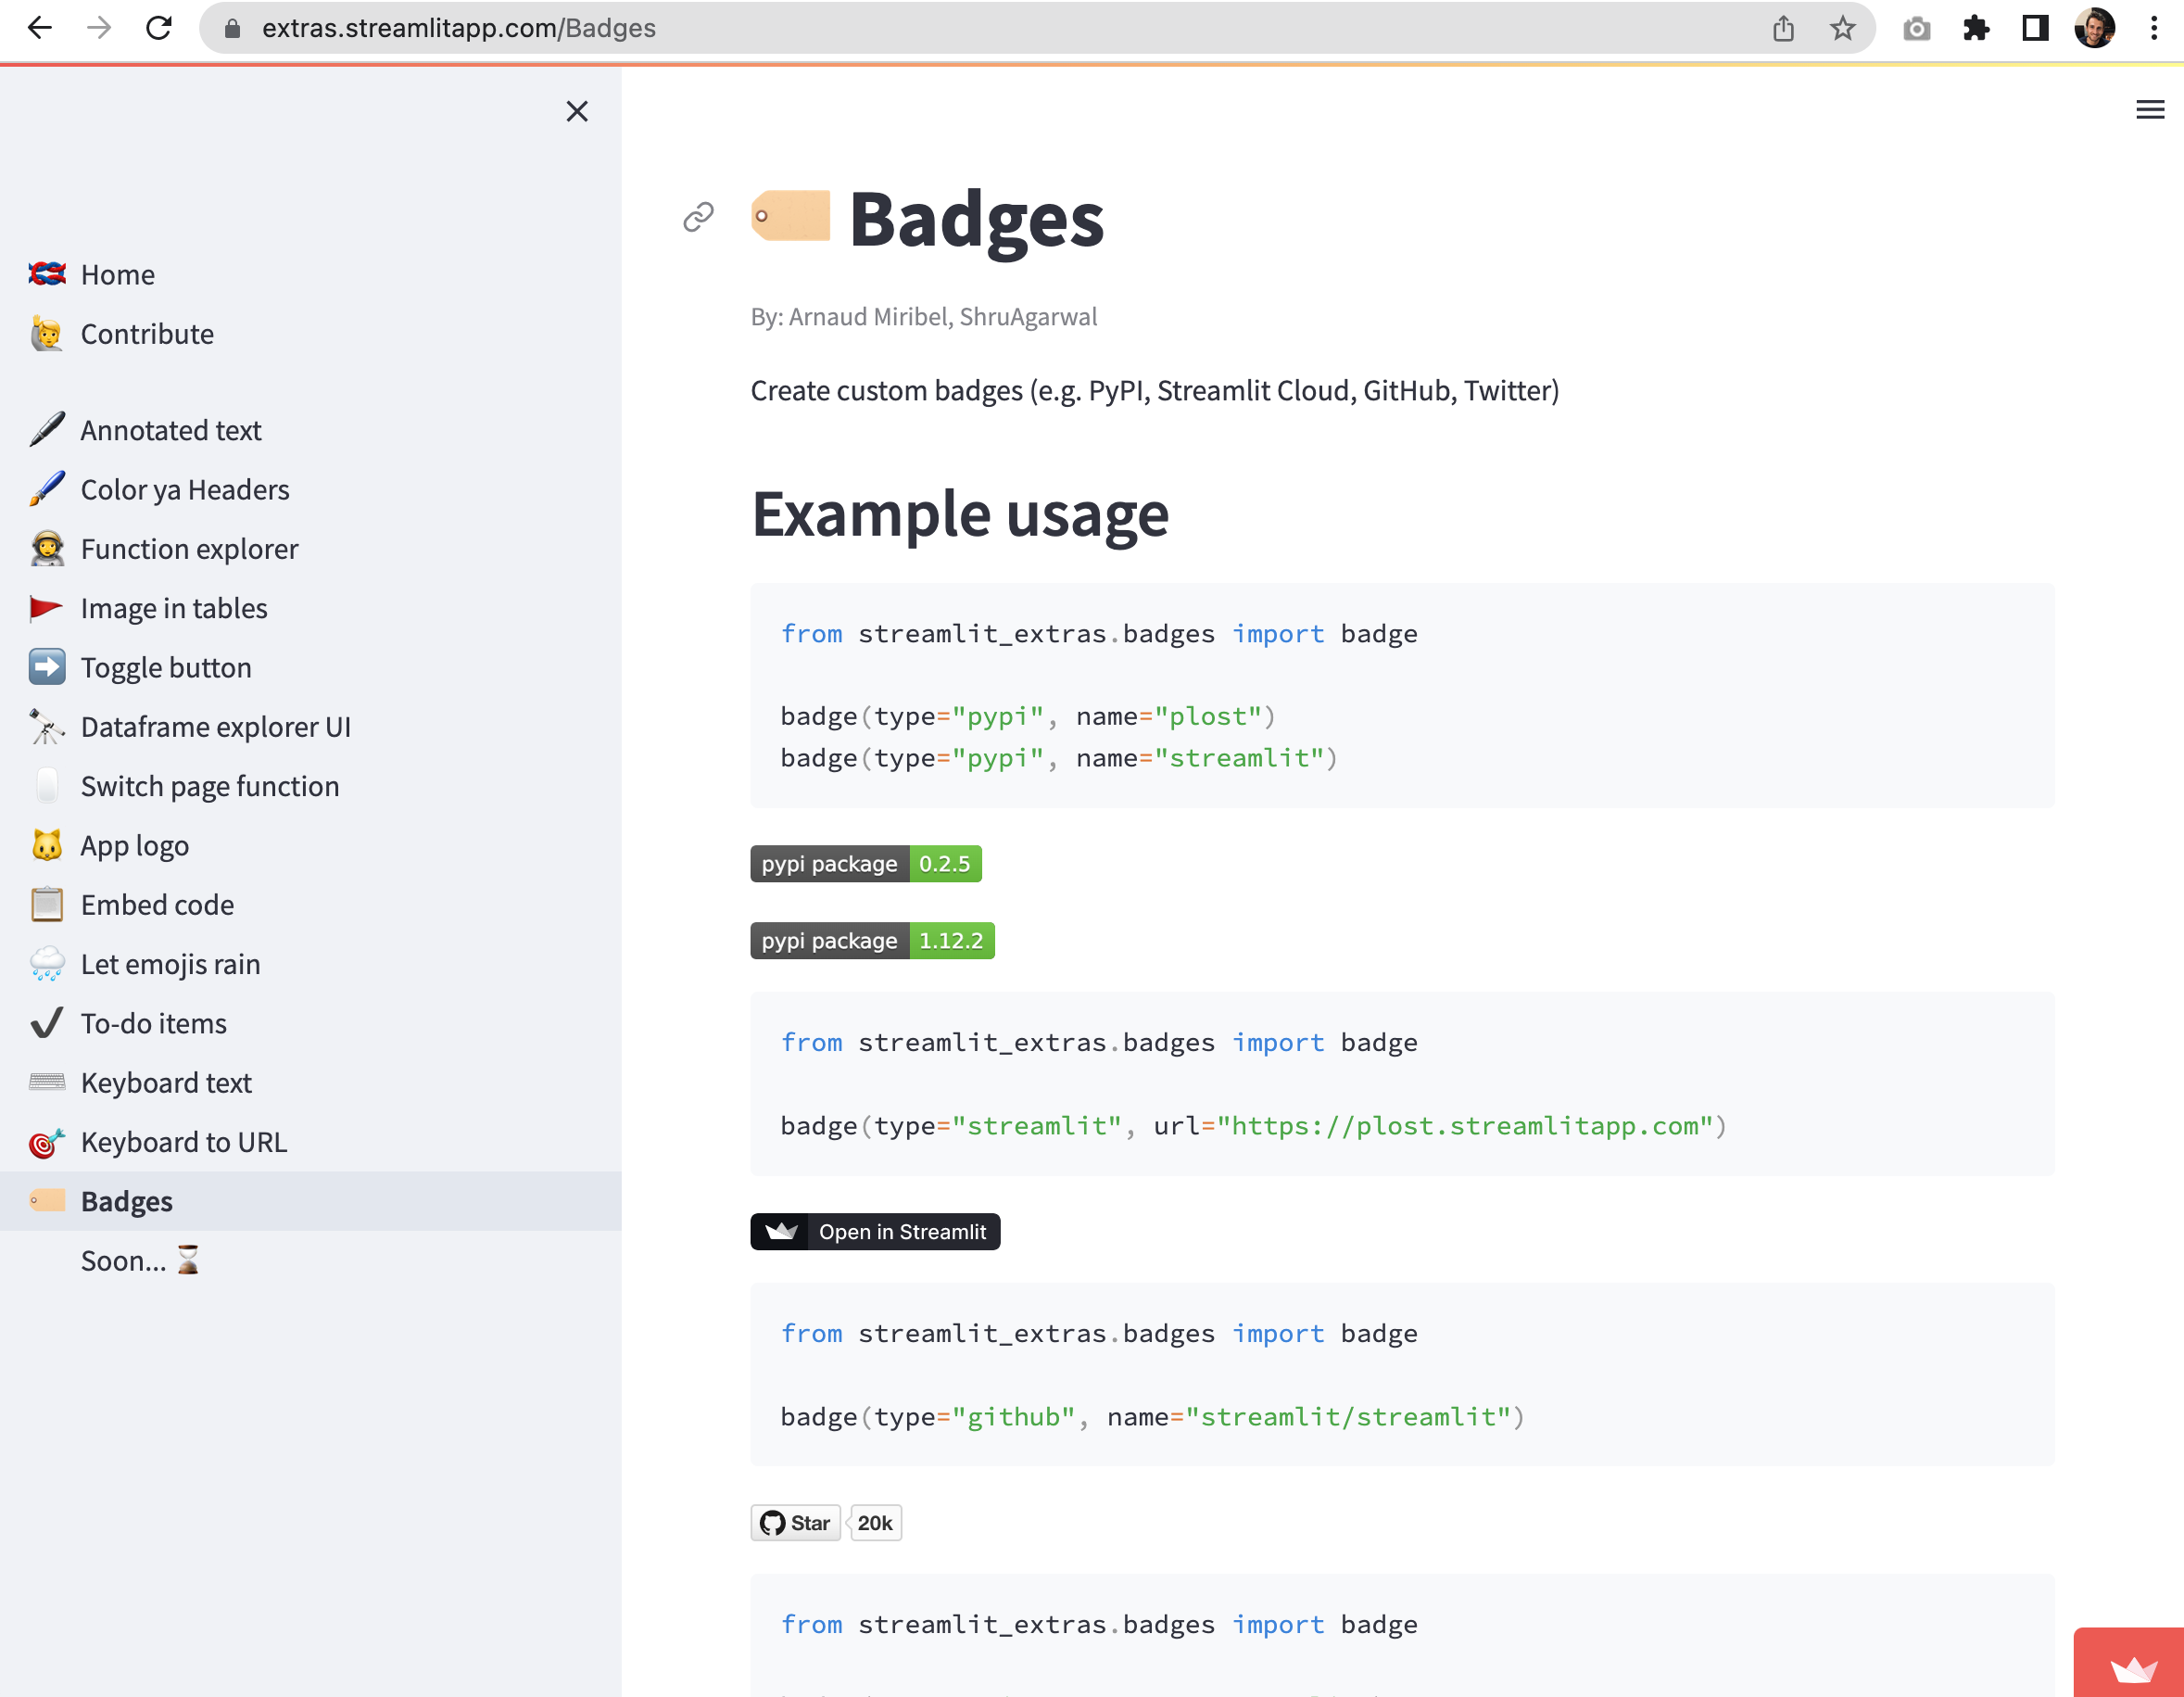This screenshot has height=1697, width=2184.
Task: Toggle the browser side panel icon
Action: (x=2034, y=28)
